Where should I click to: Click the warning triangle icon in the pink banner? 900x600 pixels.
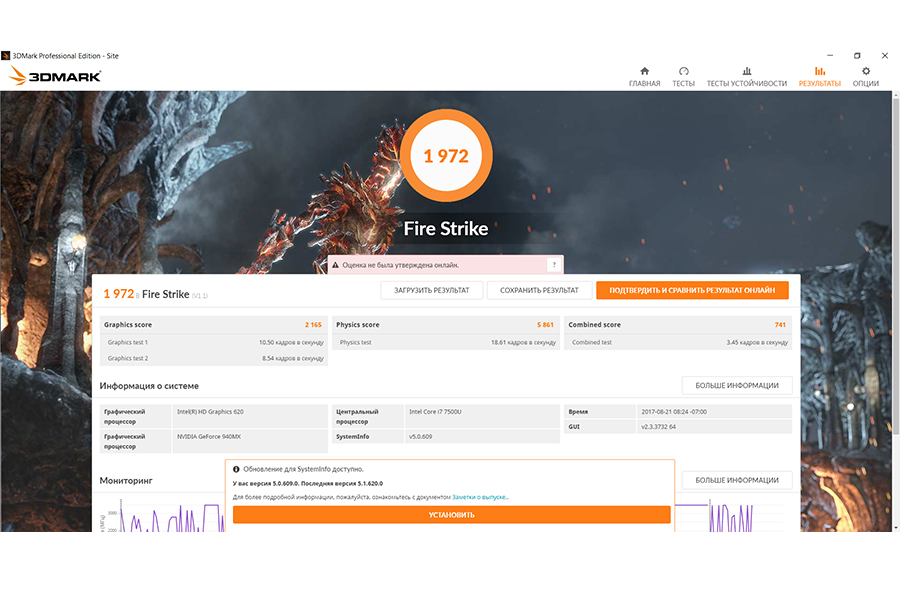335,265
